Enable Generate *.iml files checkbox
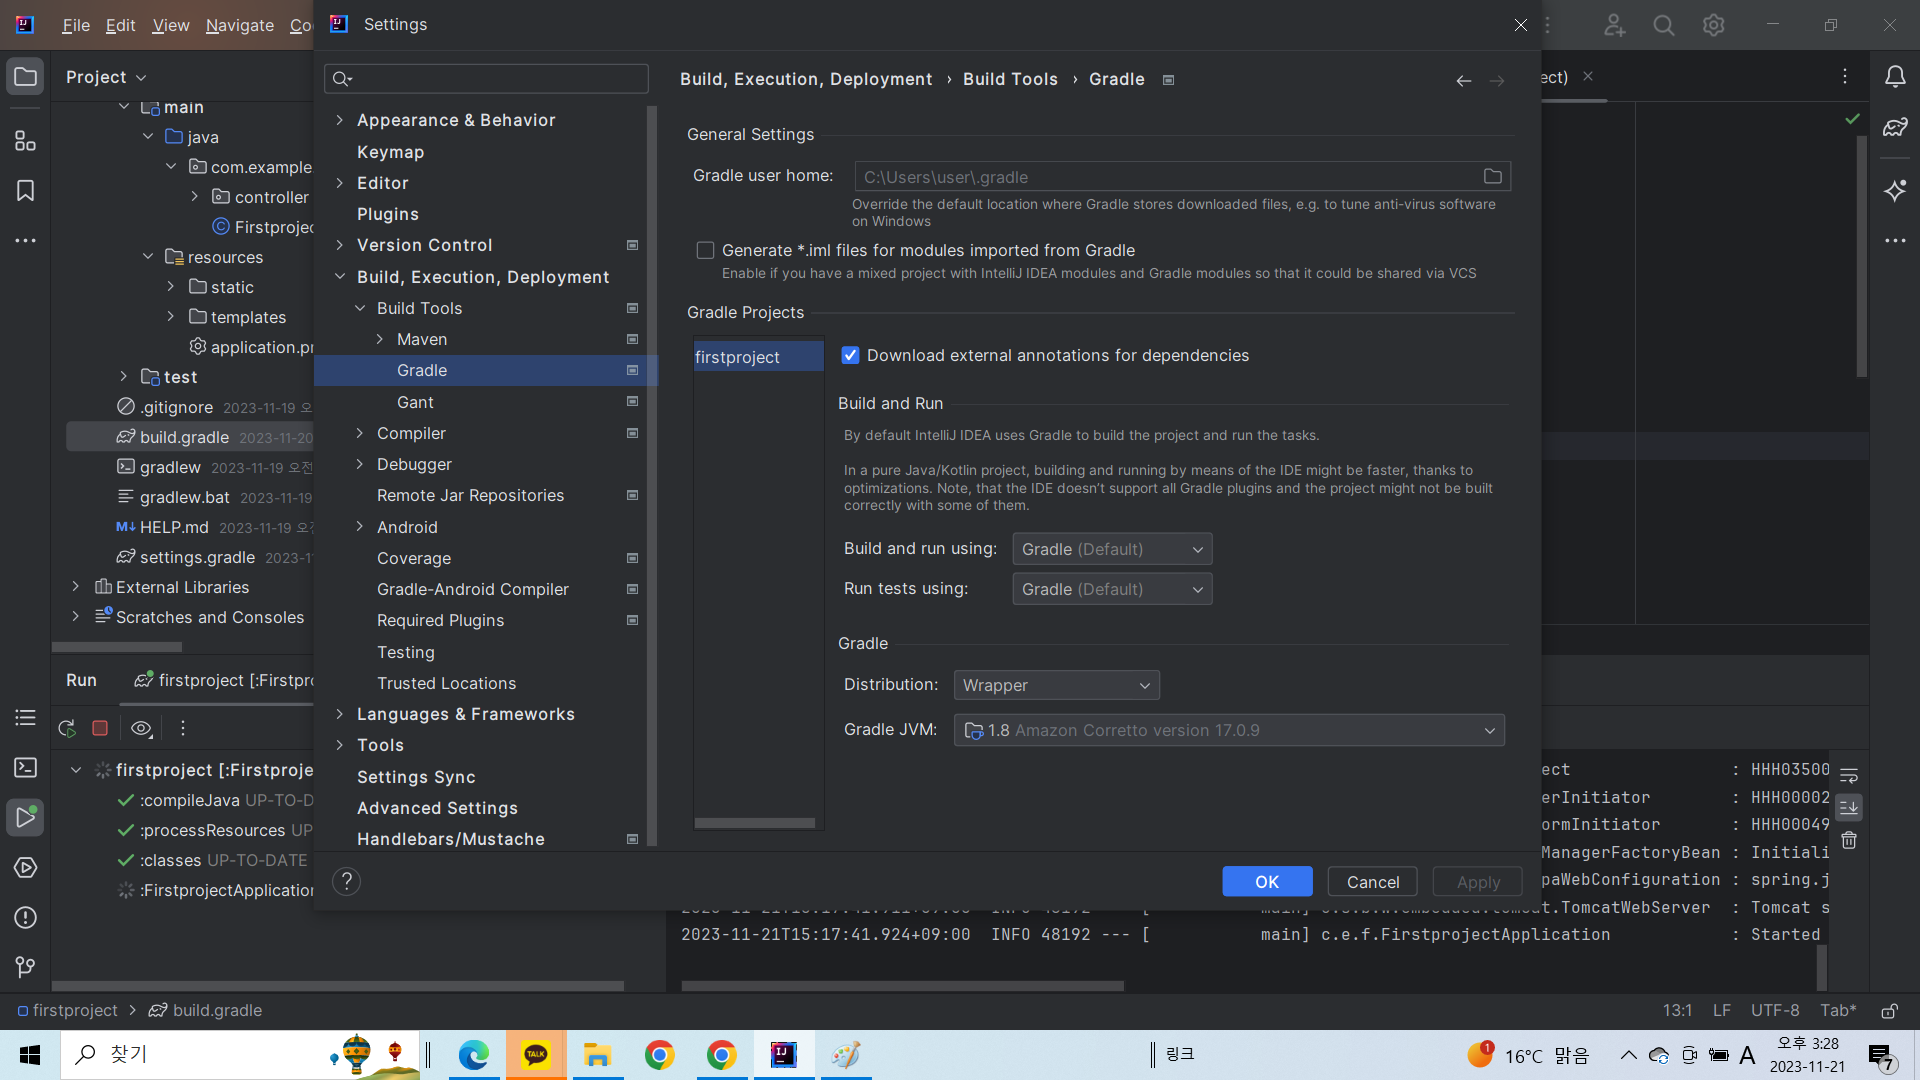 pyautogui.click(x=706, y=250)
